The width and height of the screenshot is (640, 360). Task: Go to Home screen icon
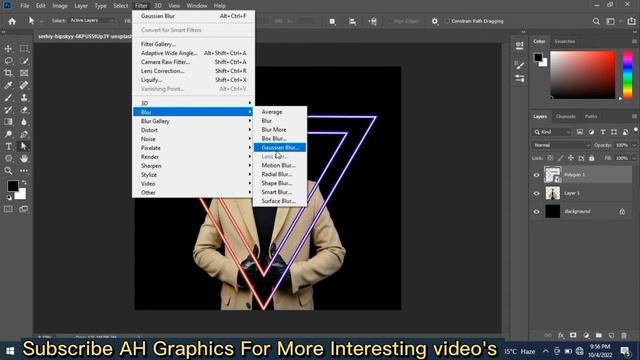pos(12,21)
